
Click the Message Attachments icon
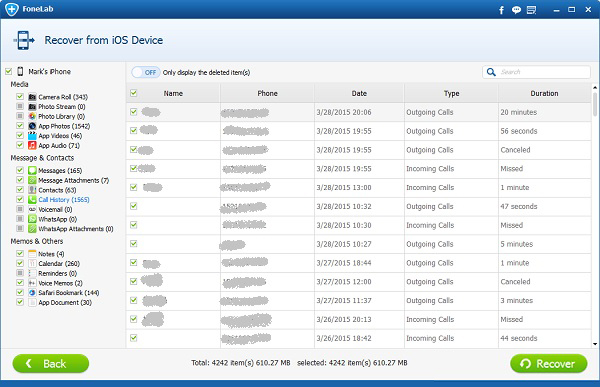(x=32, y=180)
